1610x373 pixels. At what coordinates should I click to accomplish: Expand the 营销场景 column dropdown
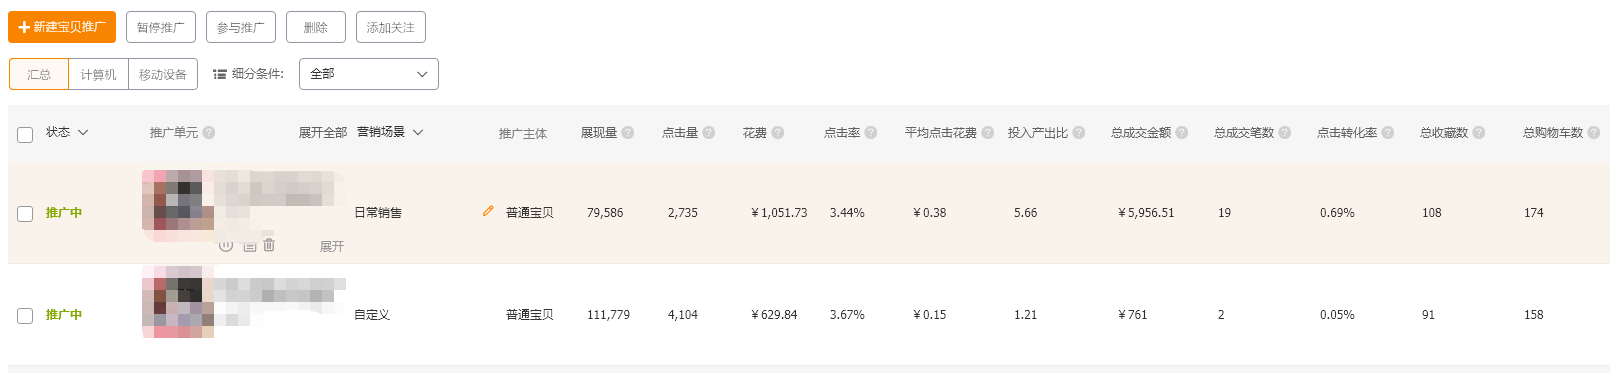[418, 132]
